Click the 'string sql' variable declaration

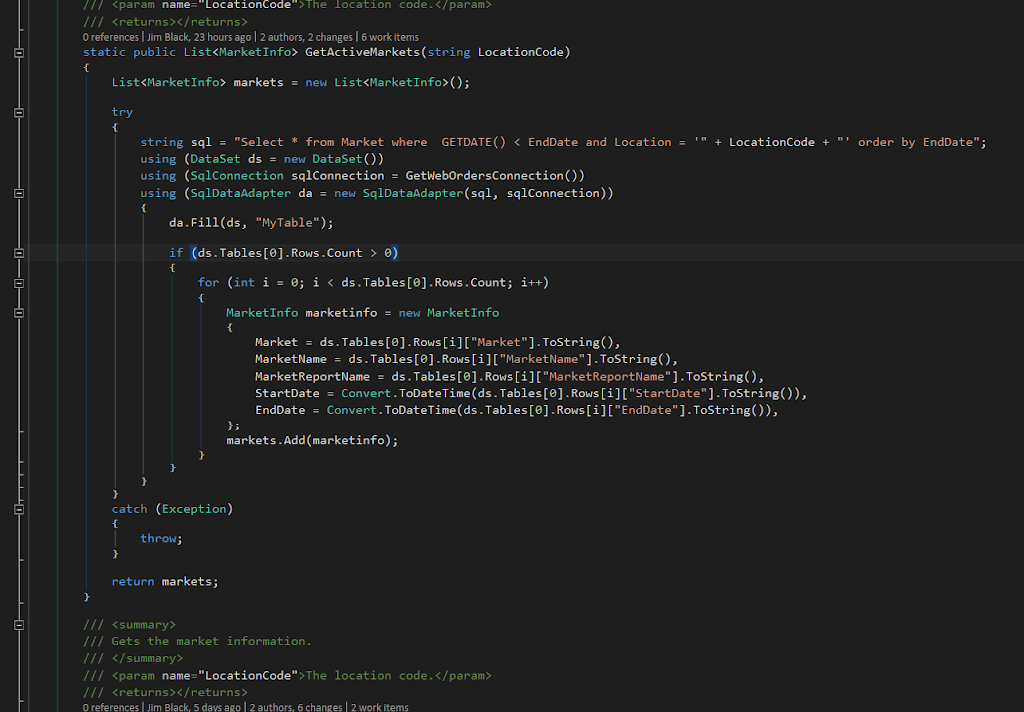[x=176, y=142]
